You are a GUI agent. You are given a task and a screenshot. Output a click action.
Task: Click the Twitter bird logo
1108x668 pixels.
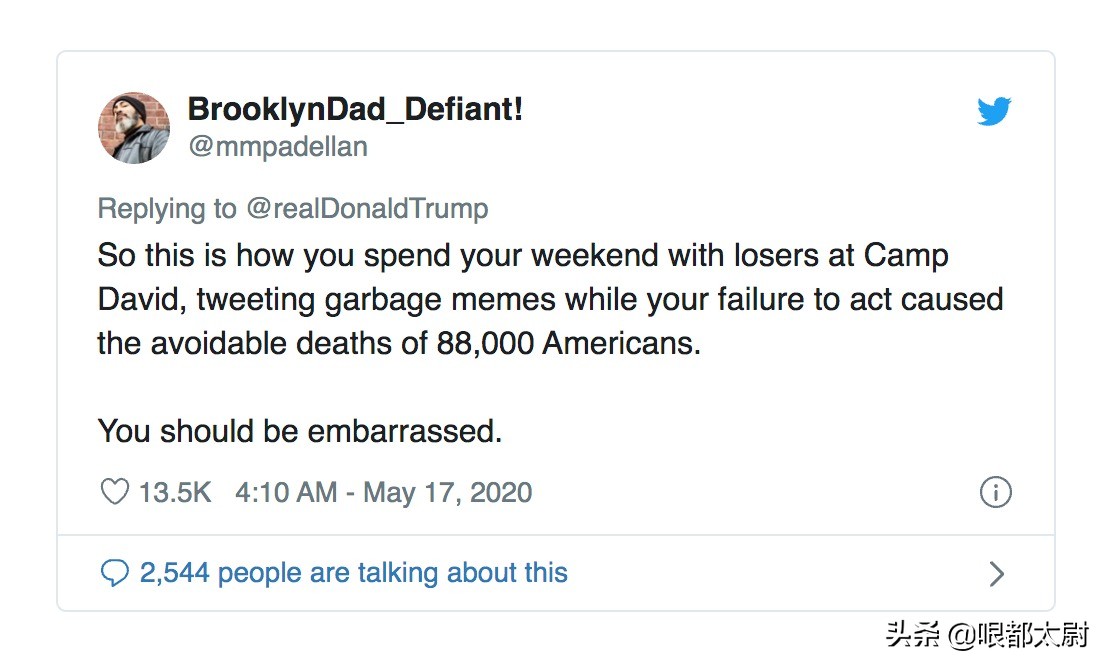(x=994, y=112)
